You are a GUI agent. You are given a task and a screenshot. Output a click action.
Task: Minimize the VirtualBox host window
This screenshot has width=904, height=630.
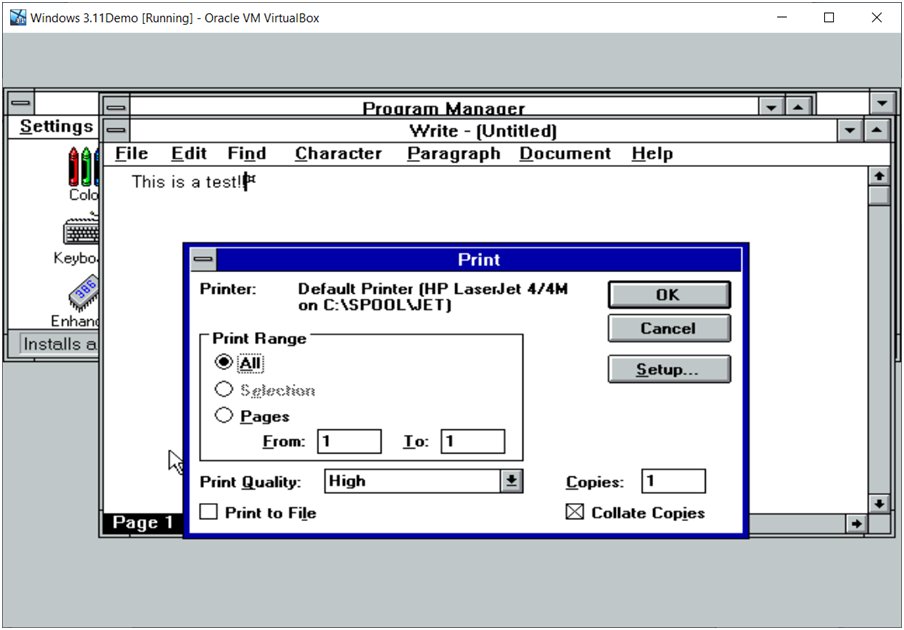[x=782, y=17]
